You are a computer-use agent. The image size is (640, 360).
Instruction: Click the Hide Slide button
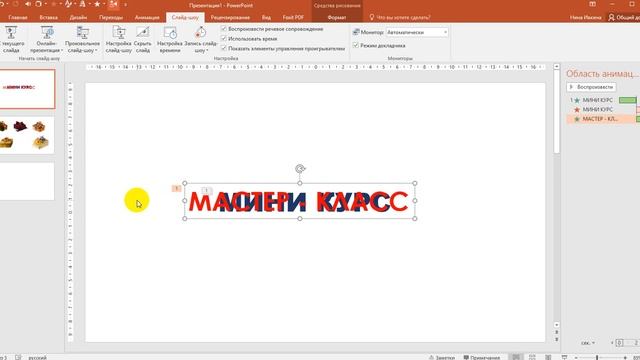tap(142, 39)
